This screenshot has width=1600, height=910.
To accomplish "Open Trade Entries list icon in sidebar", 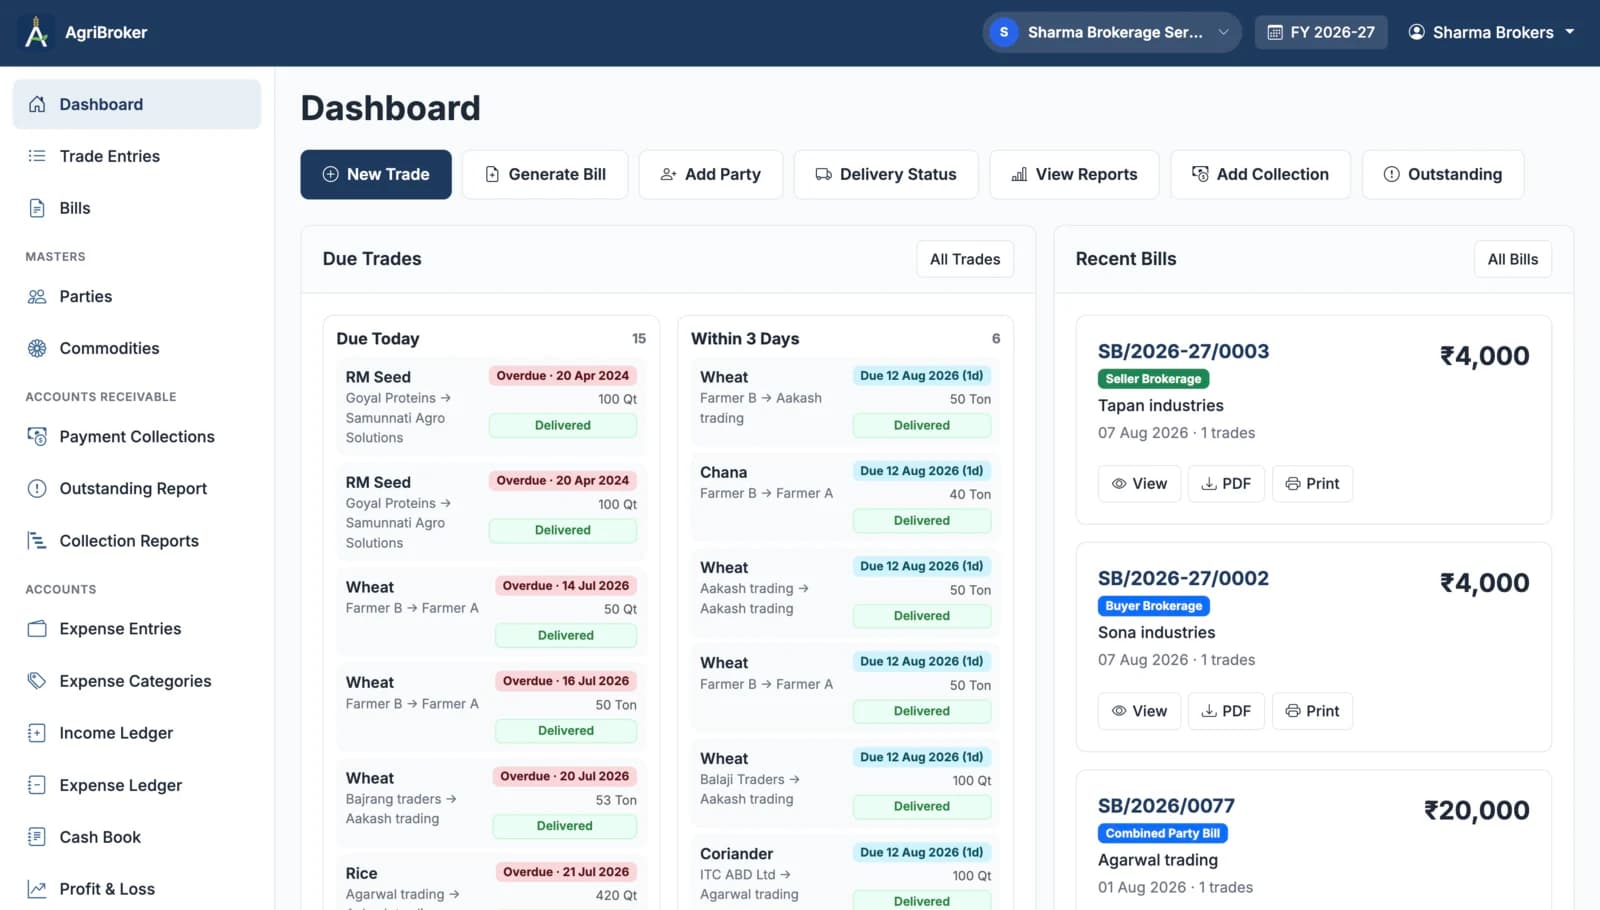I will click(x=37, y=156).
